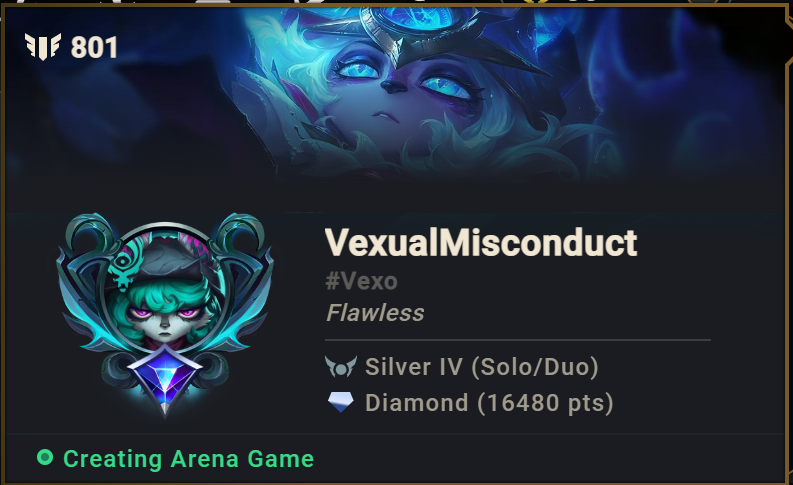
Task: Click the blue diamond gem on profile crest
Action: click(165, 377)
